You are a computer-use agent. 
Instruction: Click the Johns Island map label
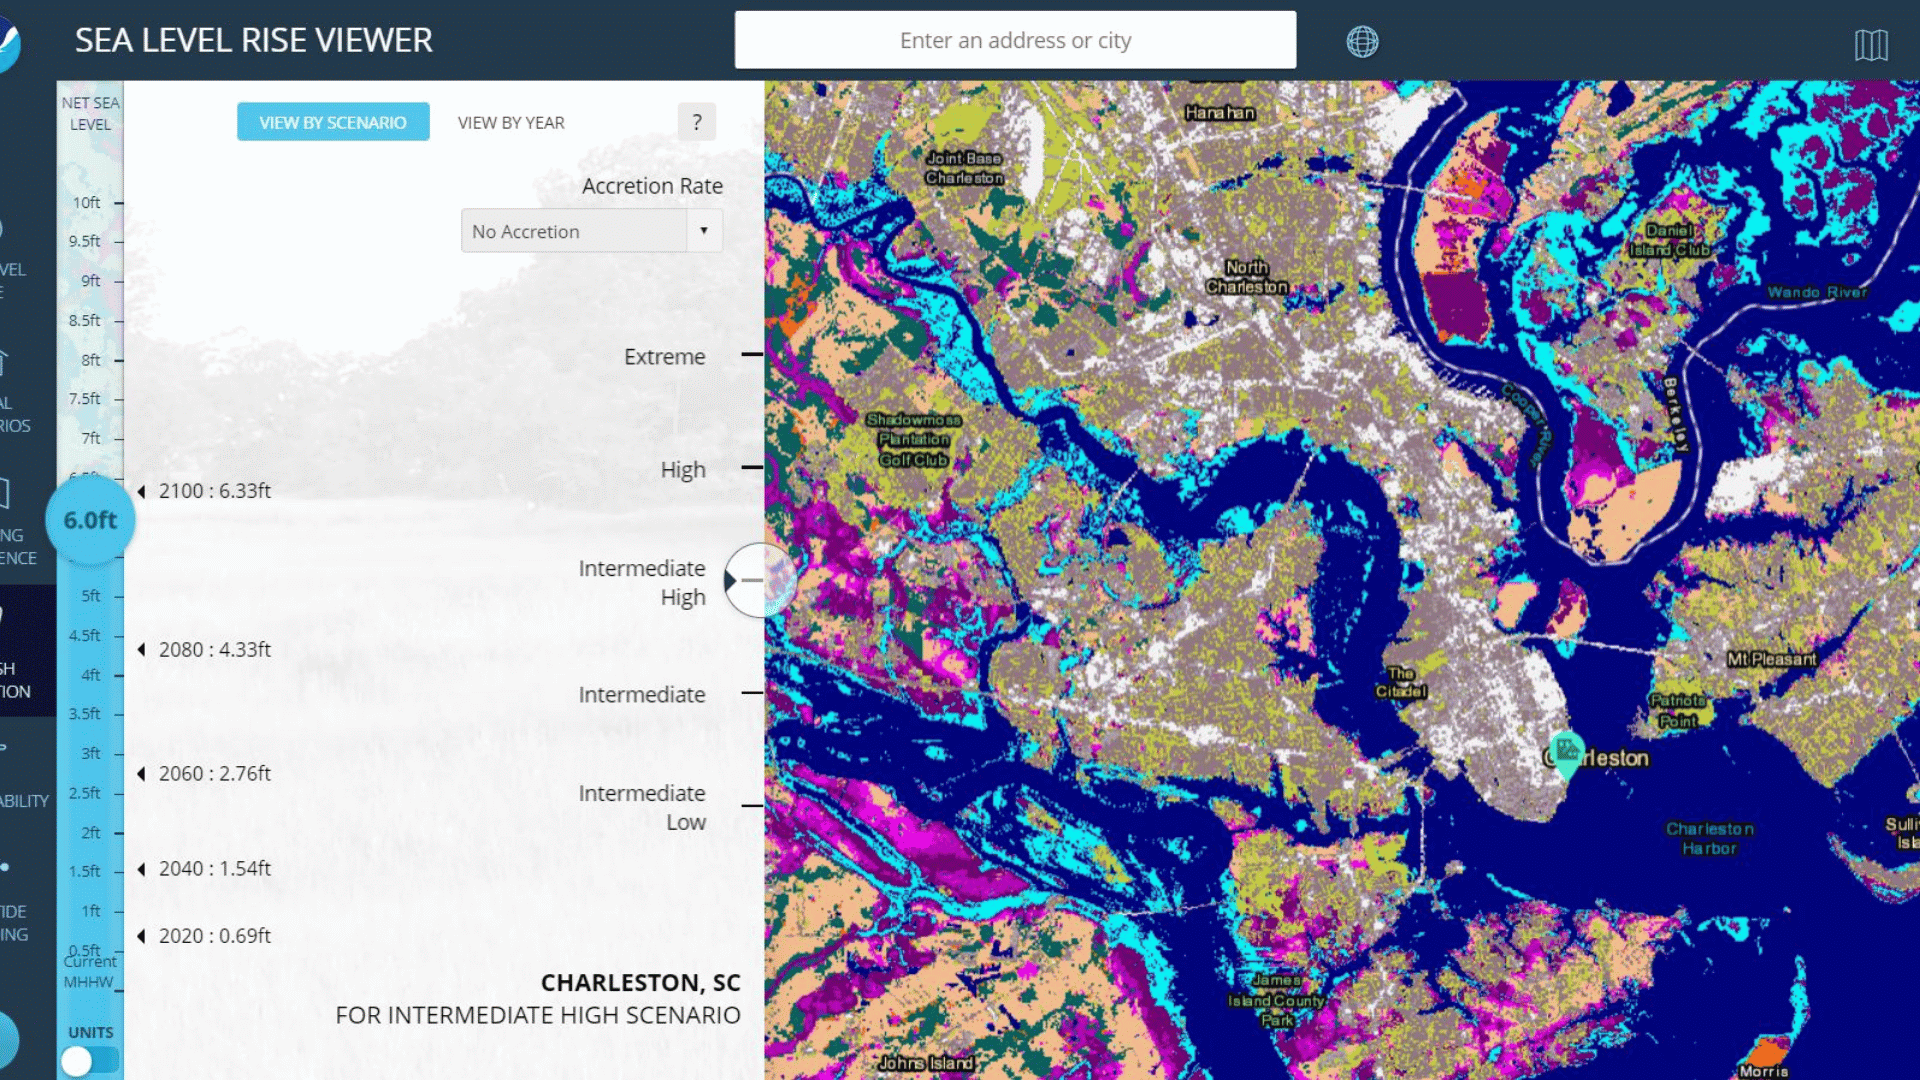926,1063
